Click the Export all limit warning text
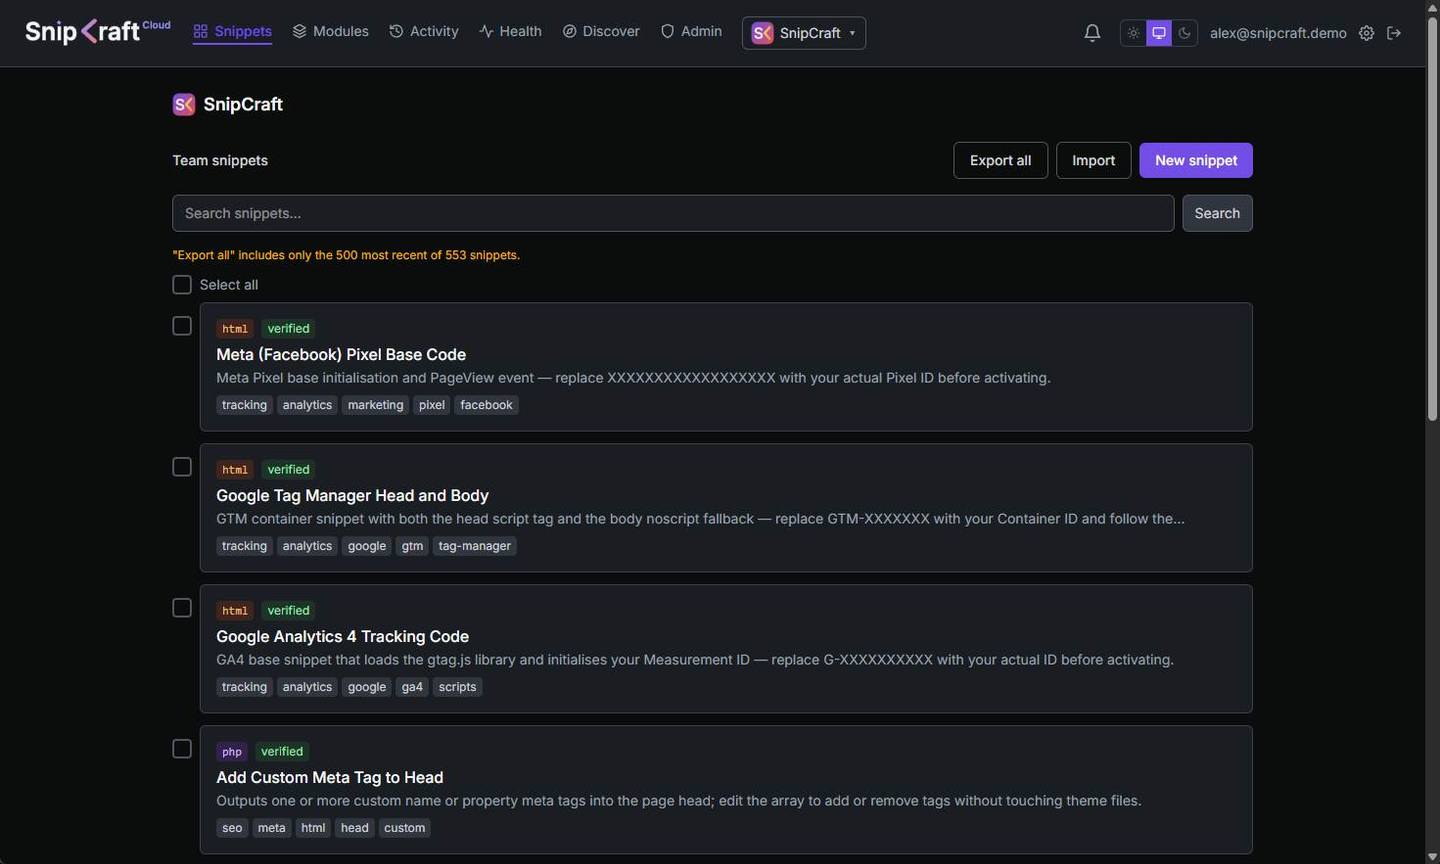Viewport: 1440px width, 864px height. pos(346,255)
